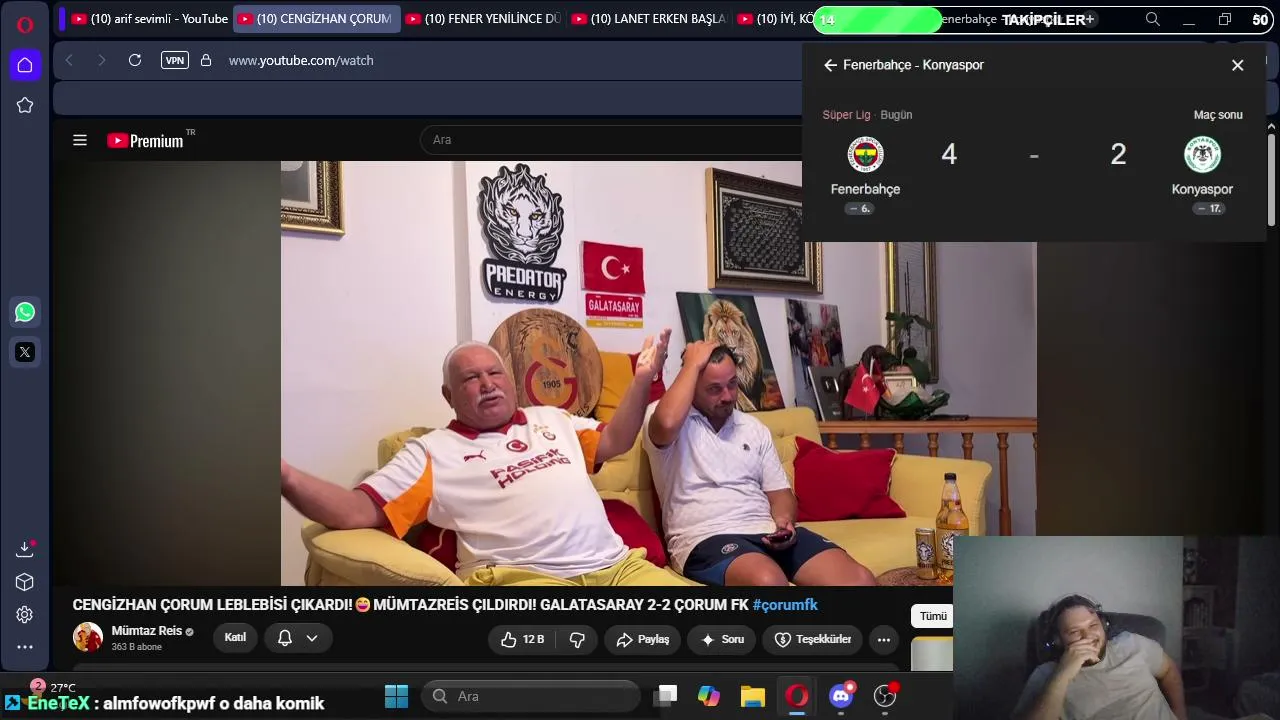Open the #çorumfk hashtag link
Viewport: 1280px width, 720px height.
785,605
